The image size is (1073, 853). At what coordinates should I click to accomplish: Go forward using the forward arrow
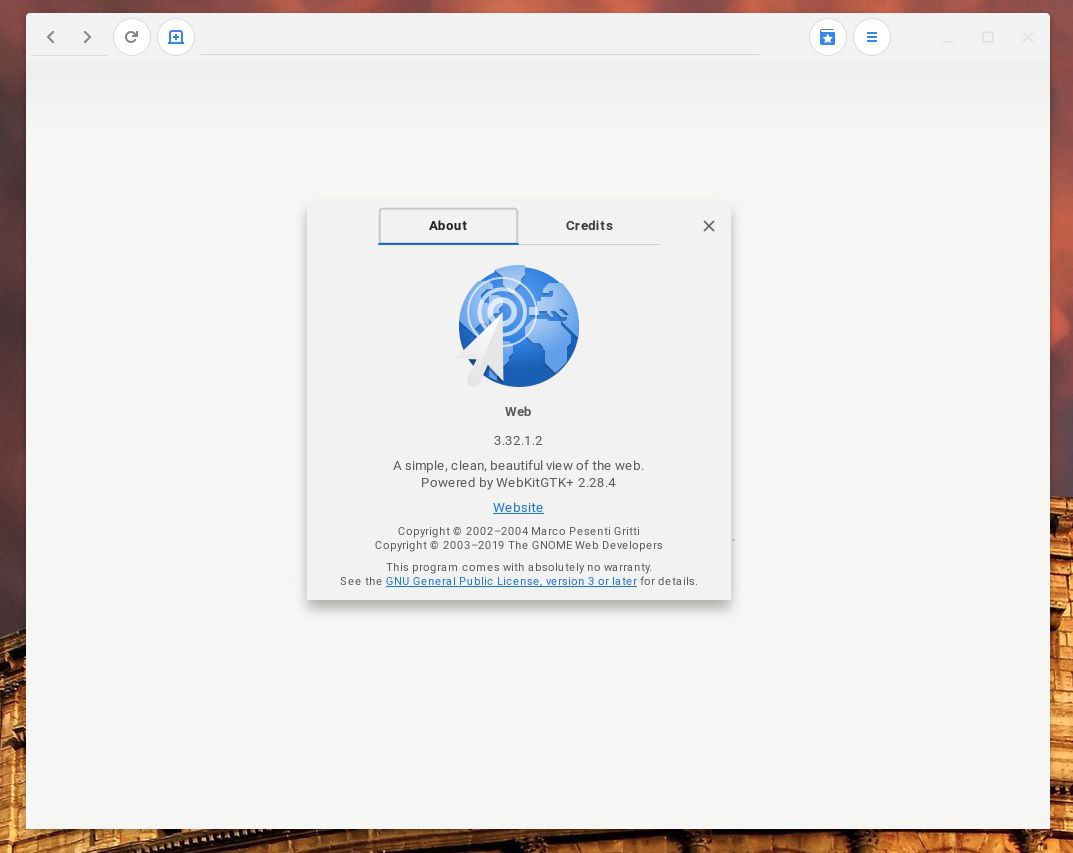[87, 37]
